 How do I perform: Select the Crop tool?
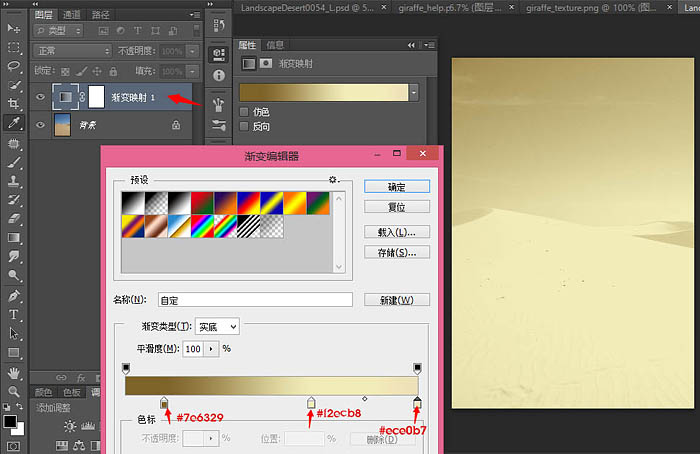[14, 104]
